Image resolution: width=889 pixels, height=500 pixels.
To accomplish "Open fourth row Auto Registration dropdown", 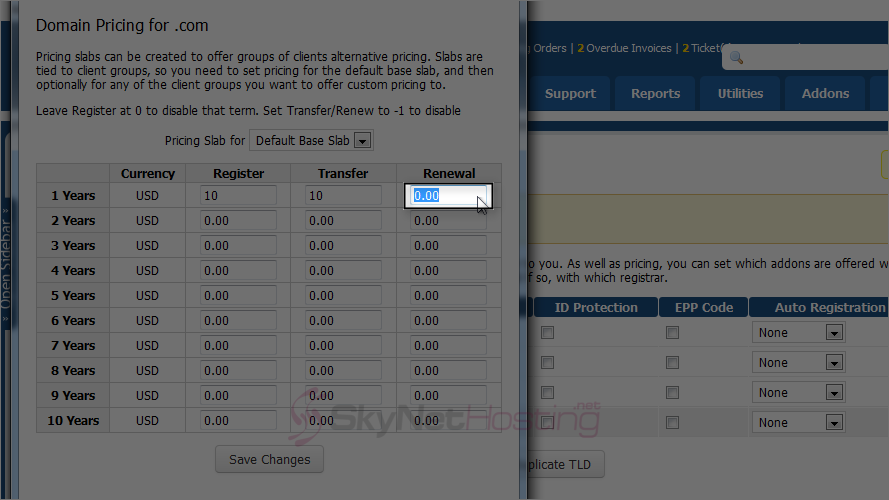I will coord(798,422).
